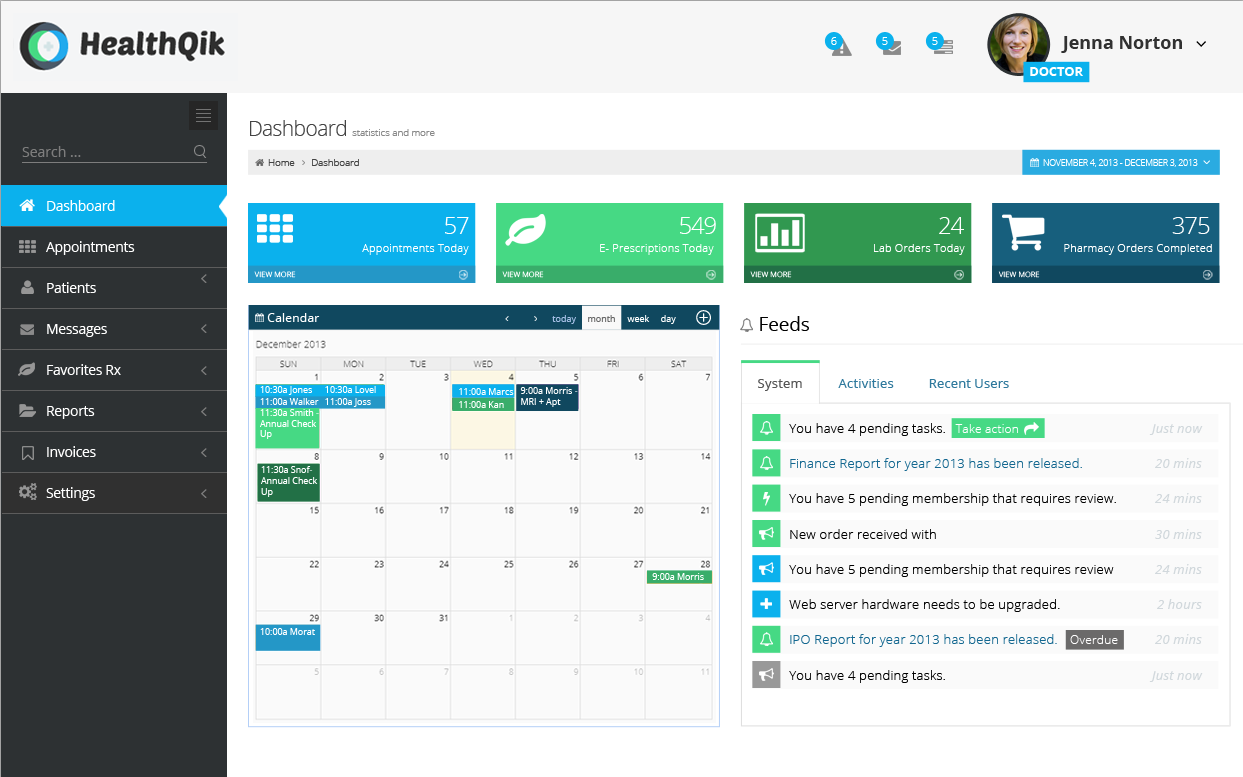The height and width of the screenshot is (777, 1243).
Task: Go to previous month in Calendar
Action: coord(507,319)
